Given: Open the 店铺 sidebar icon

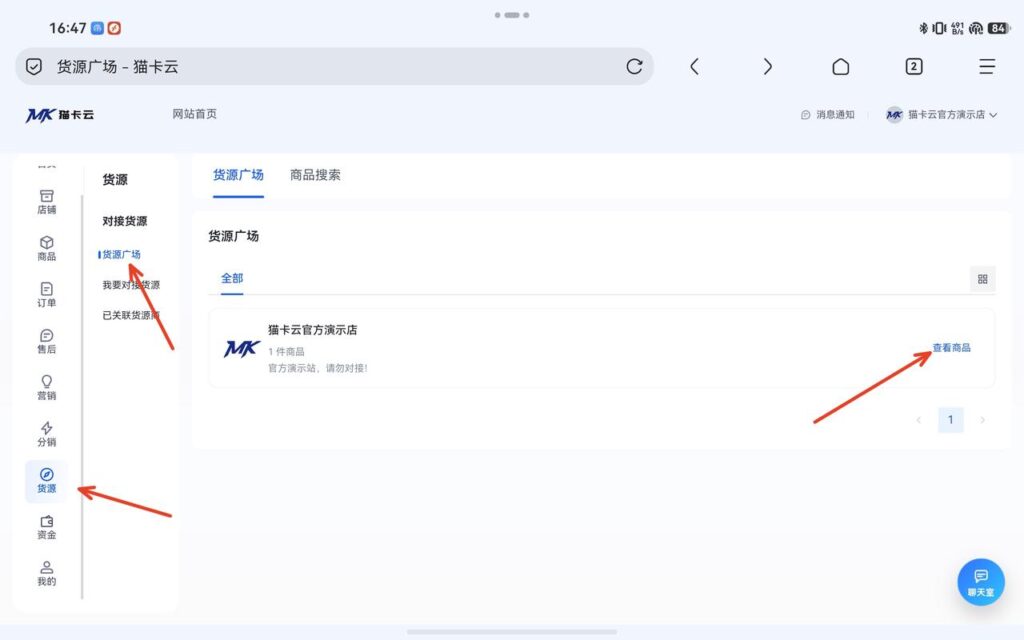Looking at the screenshot, I should (46, 202).
